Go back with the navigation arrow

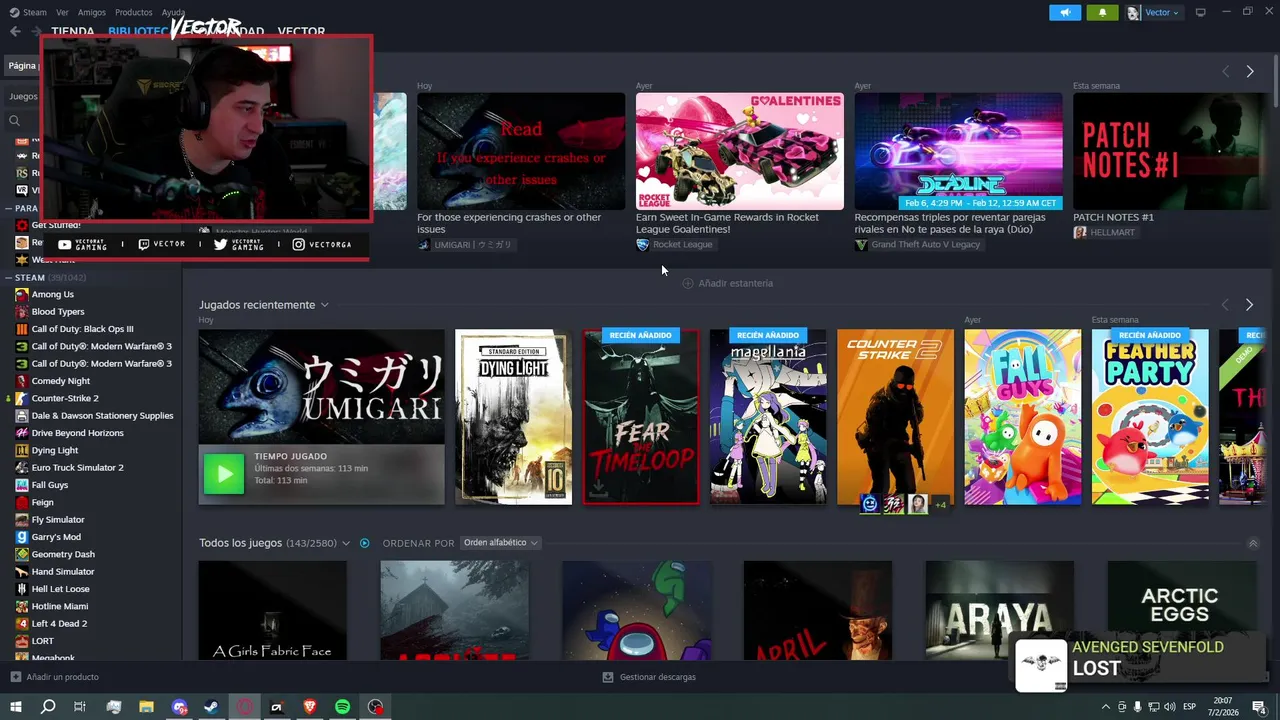click(x=15, y=31)
